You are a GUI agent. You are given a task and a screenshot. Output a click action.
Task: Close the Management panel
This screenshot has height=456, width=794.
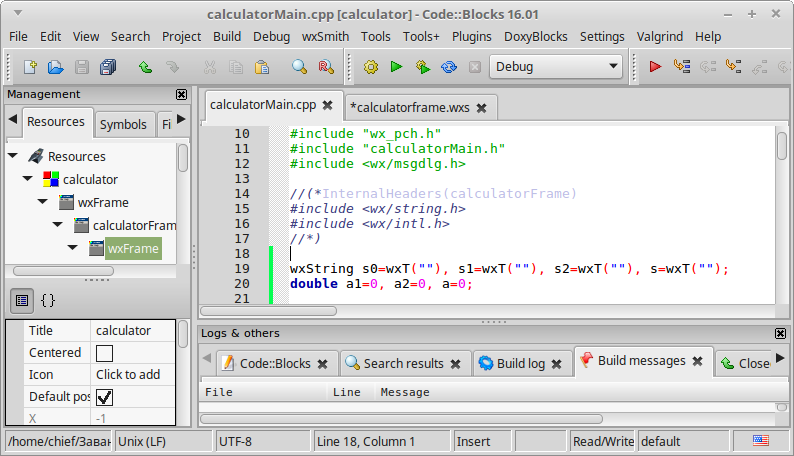click(x=181, y=95)
